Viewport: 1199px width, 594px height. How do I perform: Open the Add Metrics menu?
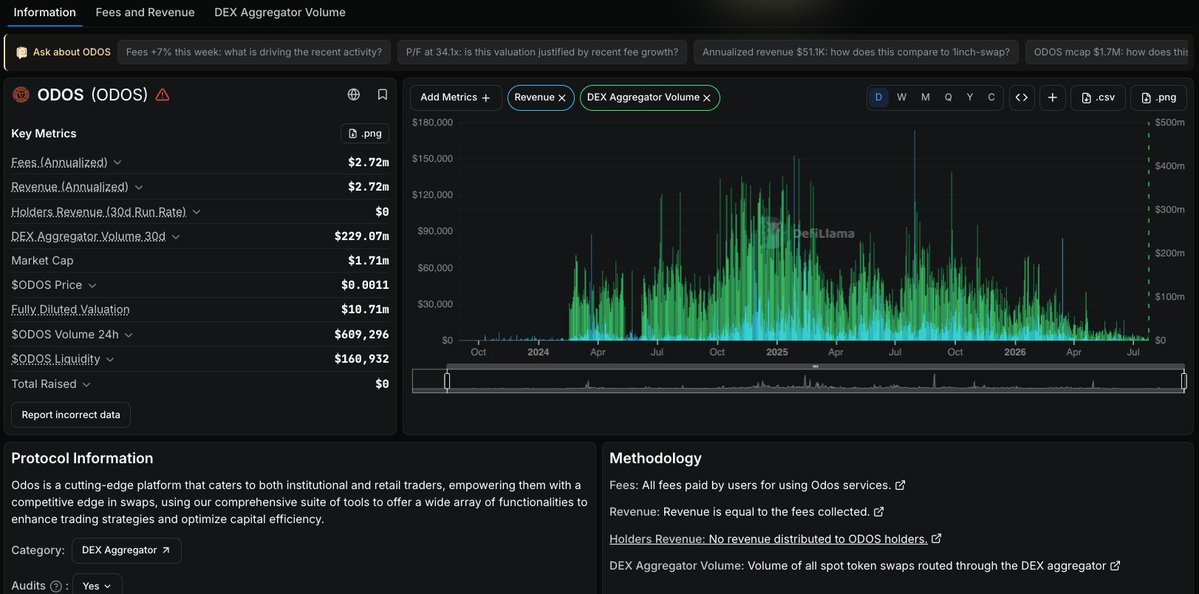click(x=456, y=98)
